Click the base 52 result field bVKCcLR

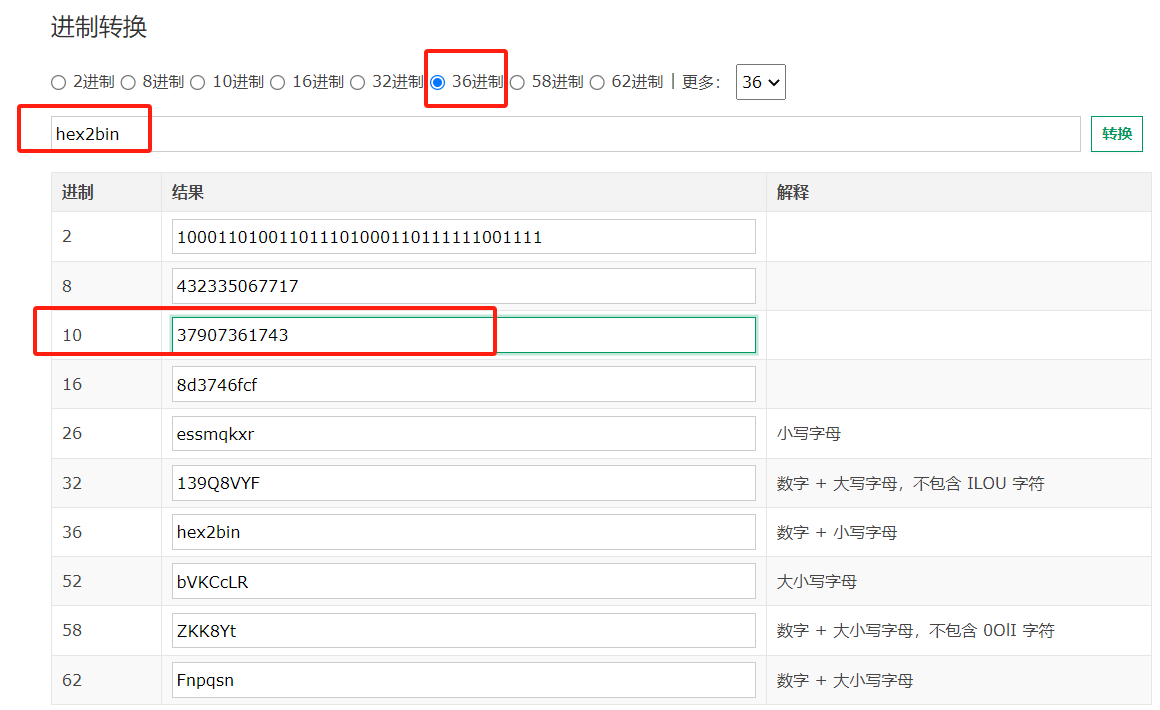tap(463, 581)
